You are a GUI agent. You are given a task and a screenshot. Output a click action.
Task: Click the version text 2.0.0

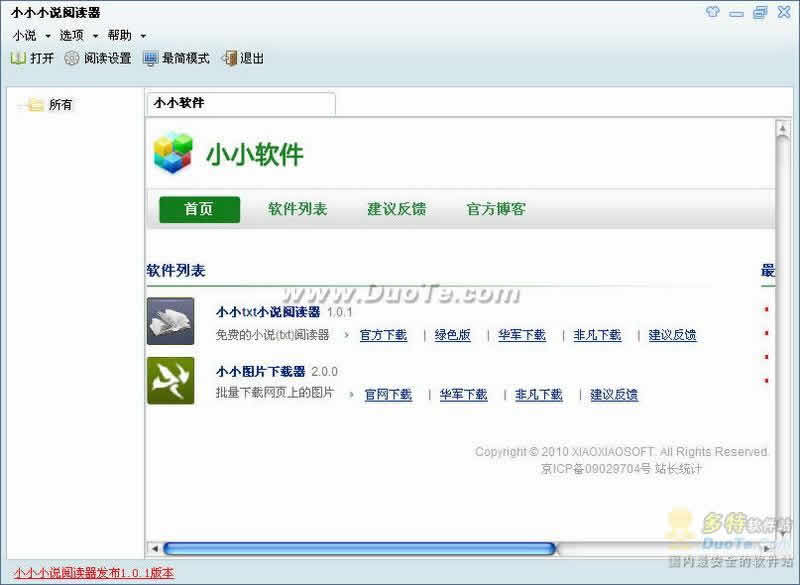click(x=324, y=372)
